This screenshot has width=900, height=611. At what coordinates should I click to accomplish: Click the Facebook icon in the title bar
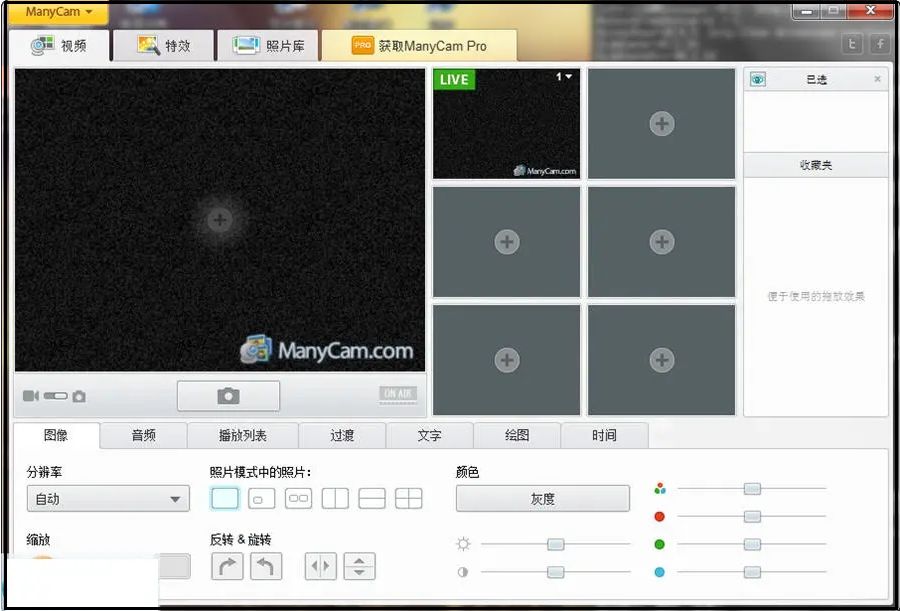(x=879, y=43)
